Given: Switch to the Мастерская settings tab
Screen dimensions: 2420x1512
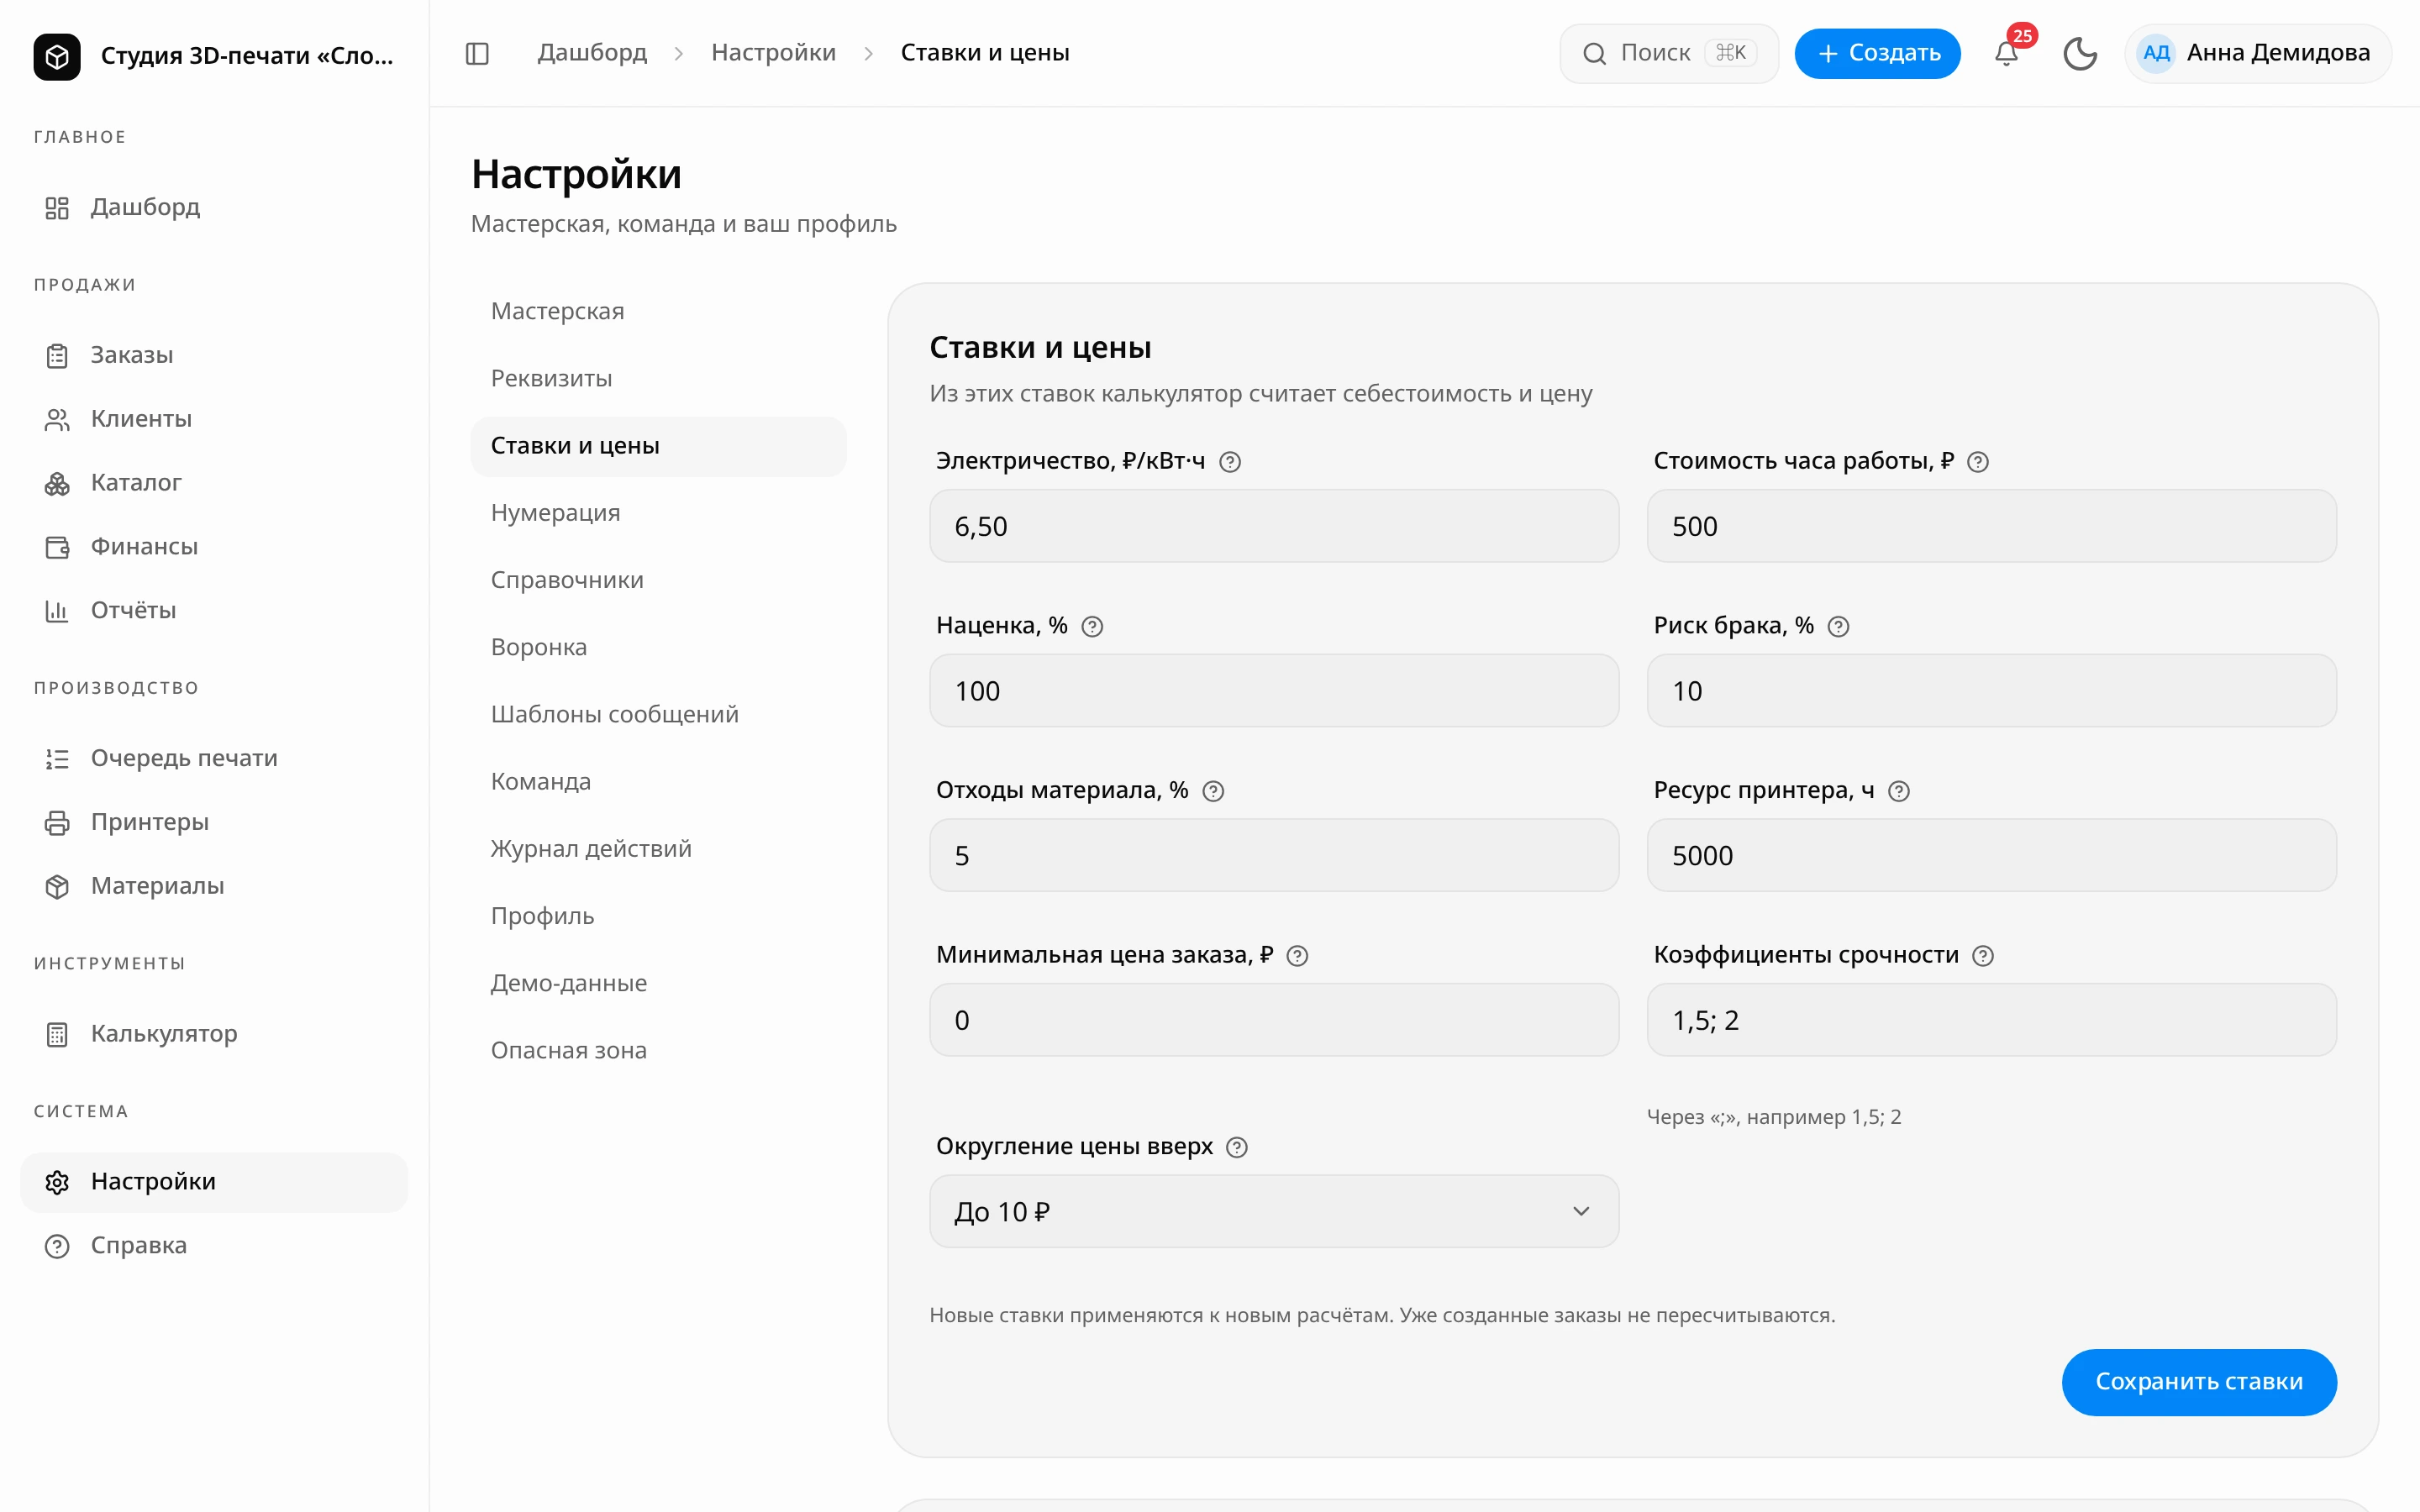Looking at the screenshot, I should point(658,312).
